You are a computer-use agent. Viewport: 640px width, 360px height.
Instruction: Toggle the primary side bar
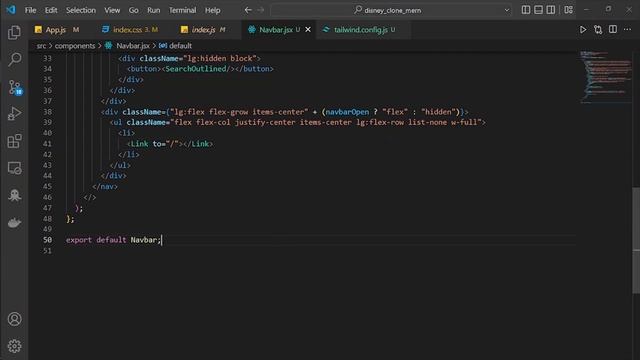(526, 10)
